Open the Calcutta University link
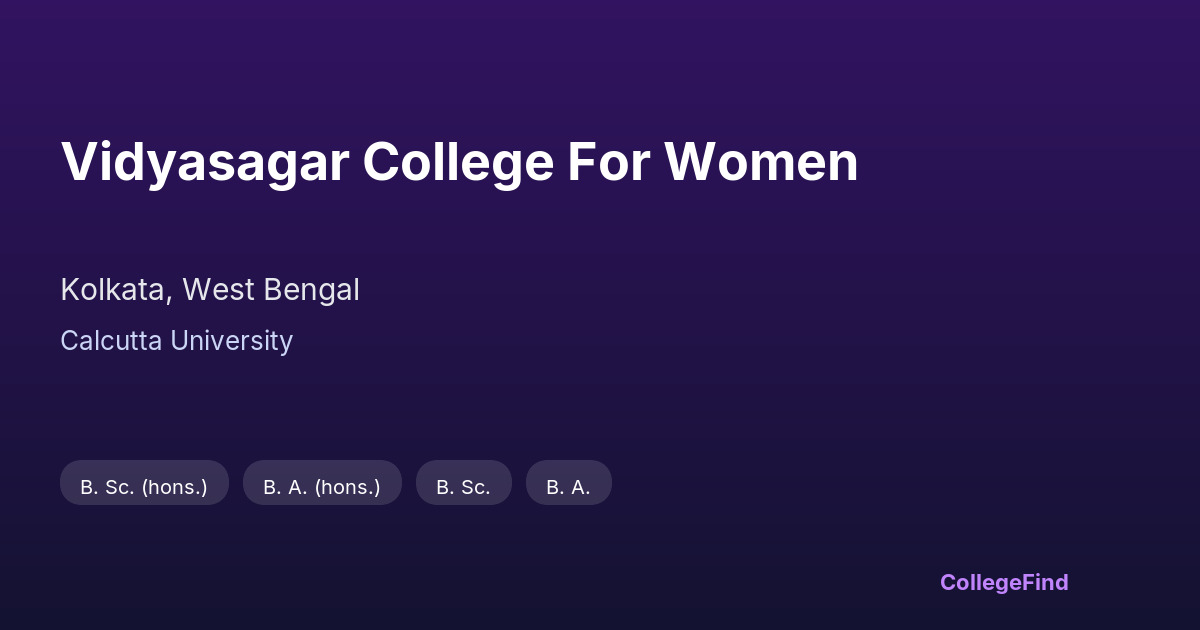1200x630 pixels. [176, 341]
